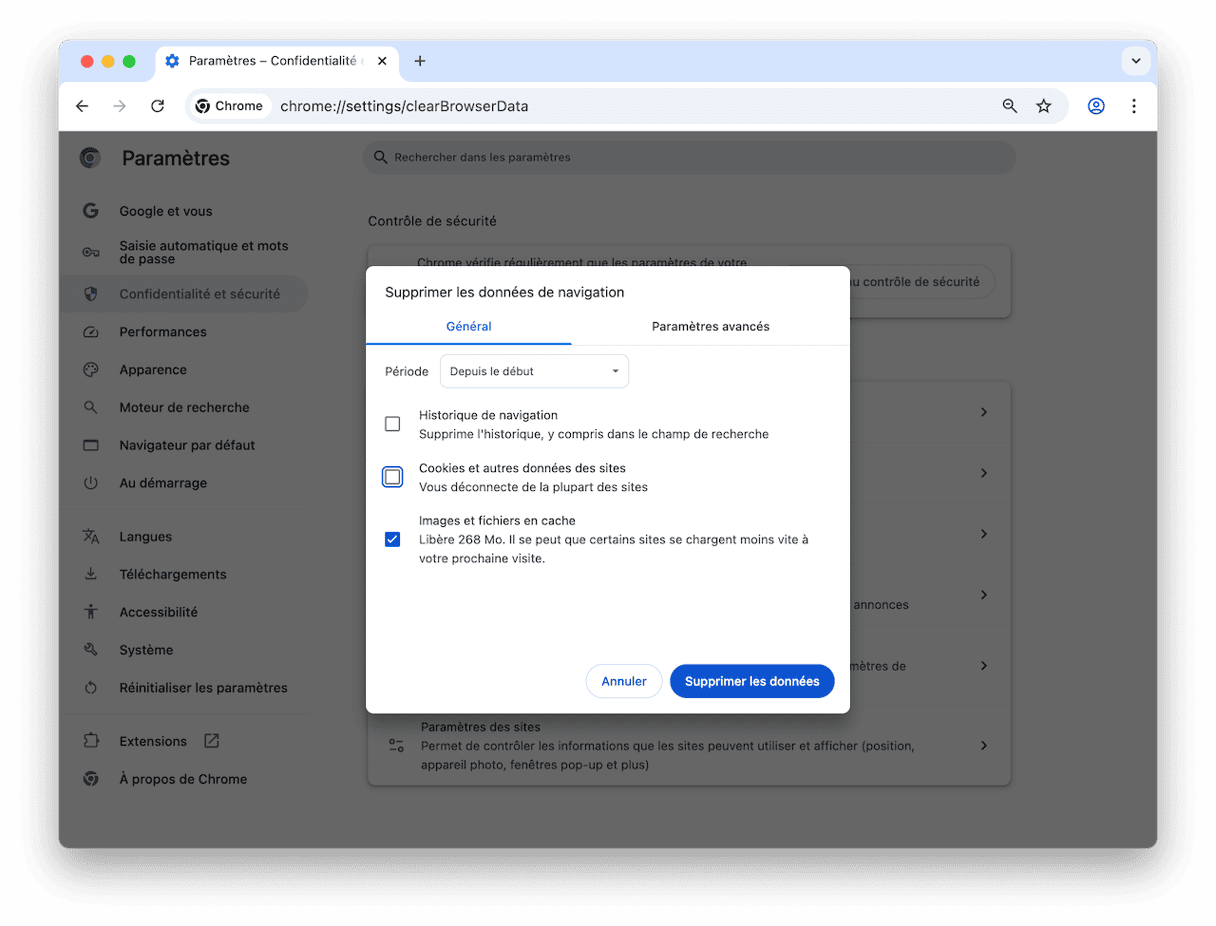Enable Cookies et autres données des sites

click(x=393, y=477)
